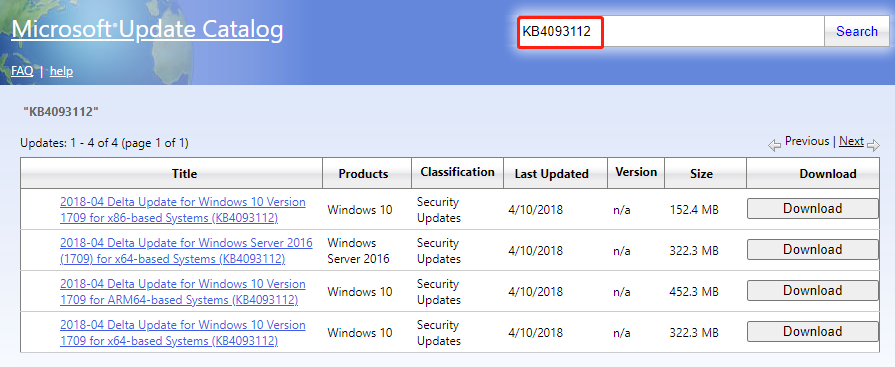Open the Windows 10 x64-based Systems Delta Update link
The image size is (895, 367).
tap(183, 333)
